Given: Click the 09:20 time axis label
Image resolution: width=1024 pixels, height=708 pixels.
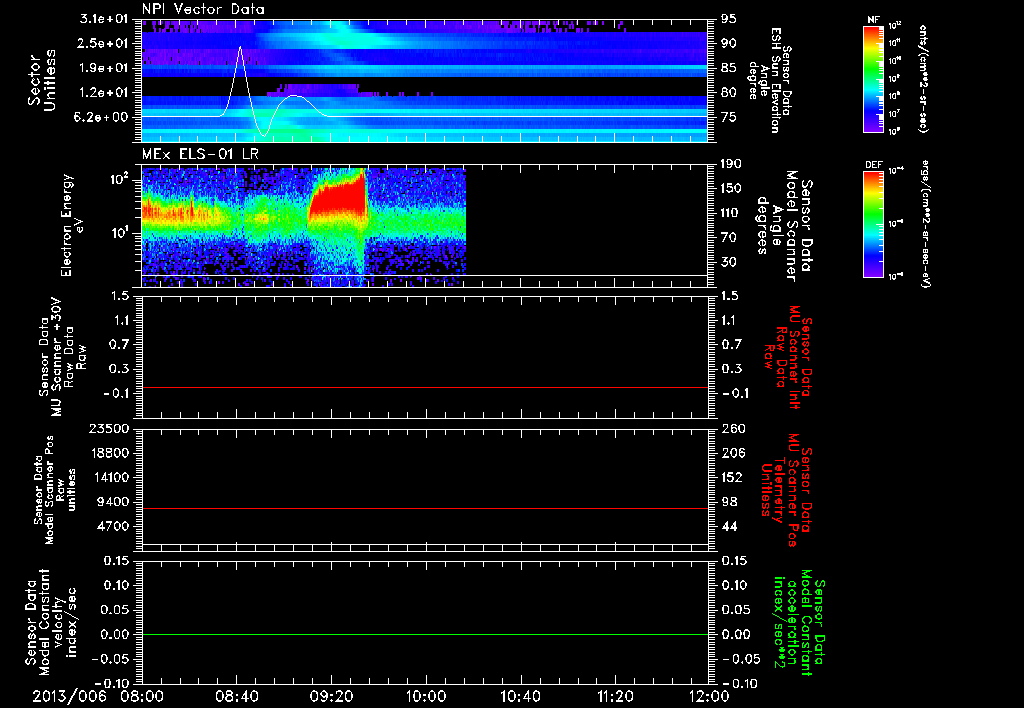Looking at the screenshot, I should [331, 696].
